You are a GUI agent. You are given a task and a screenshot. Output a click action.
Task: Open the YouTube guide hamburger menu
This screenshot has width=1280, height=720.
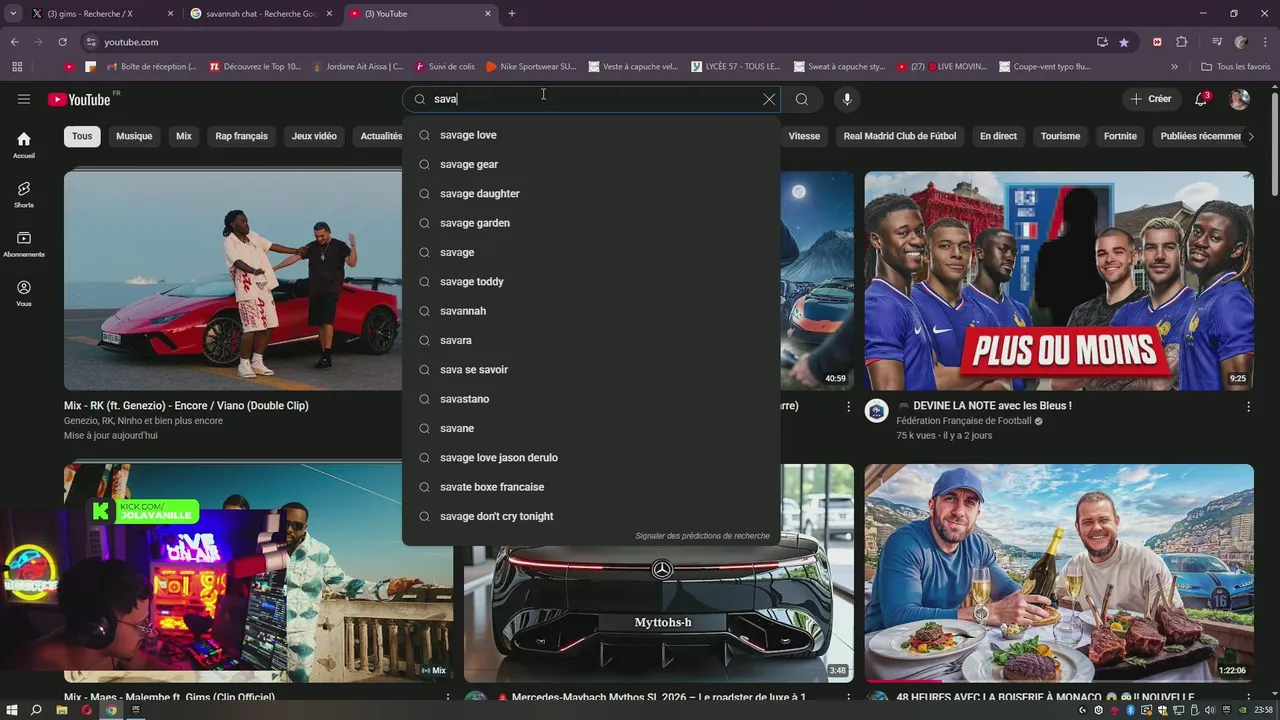(x=24, y=99)
